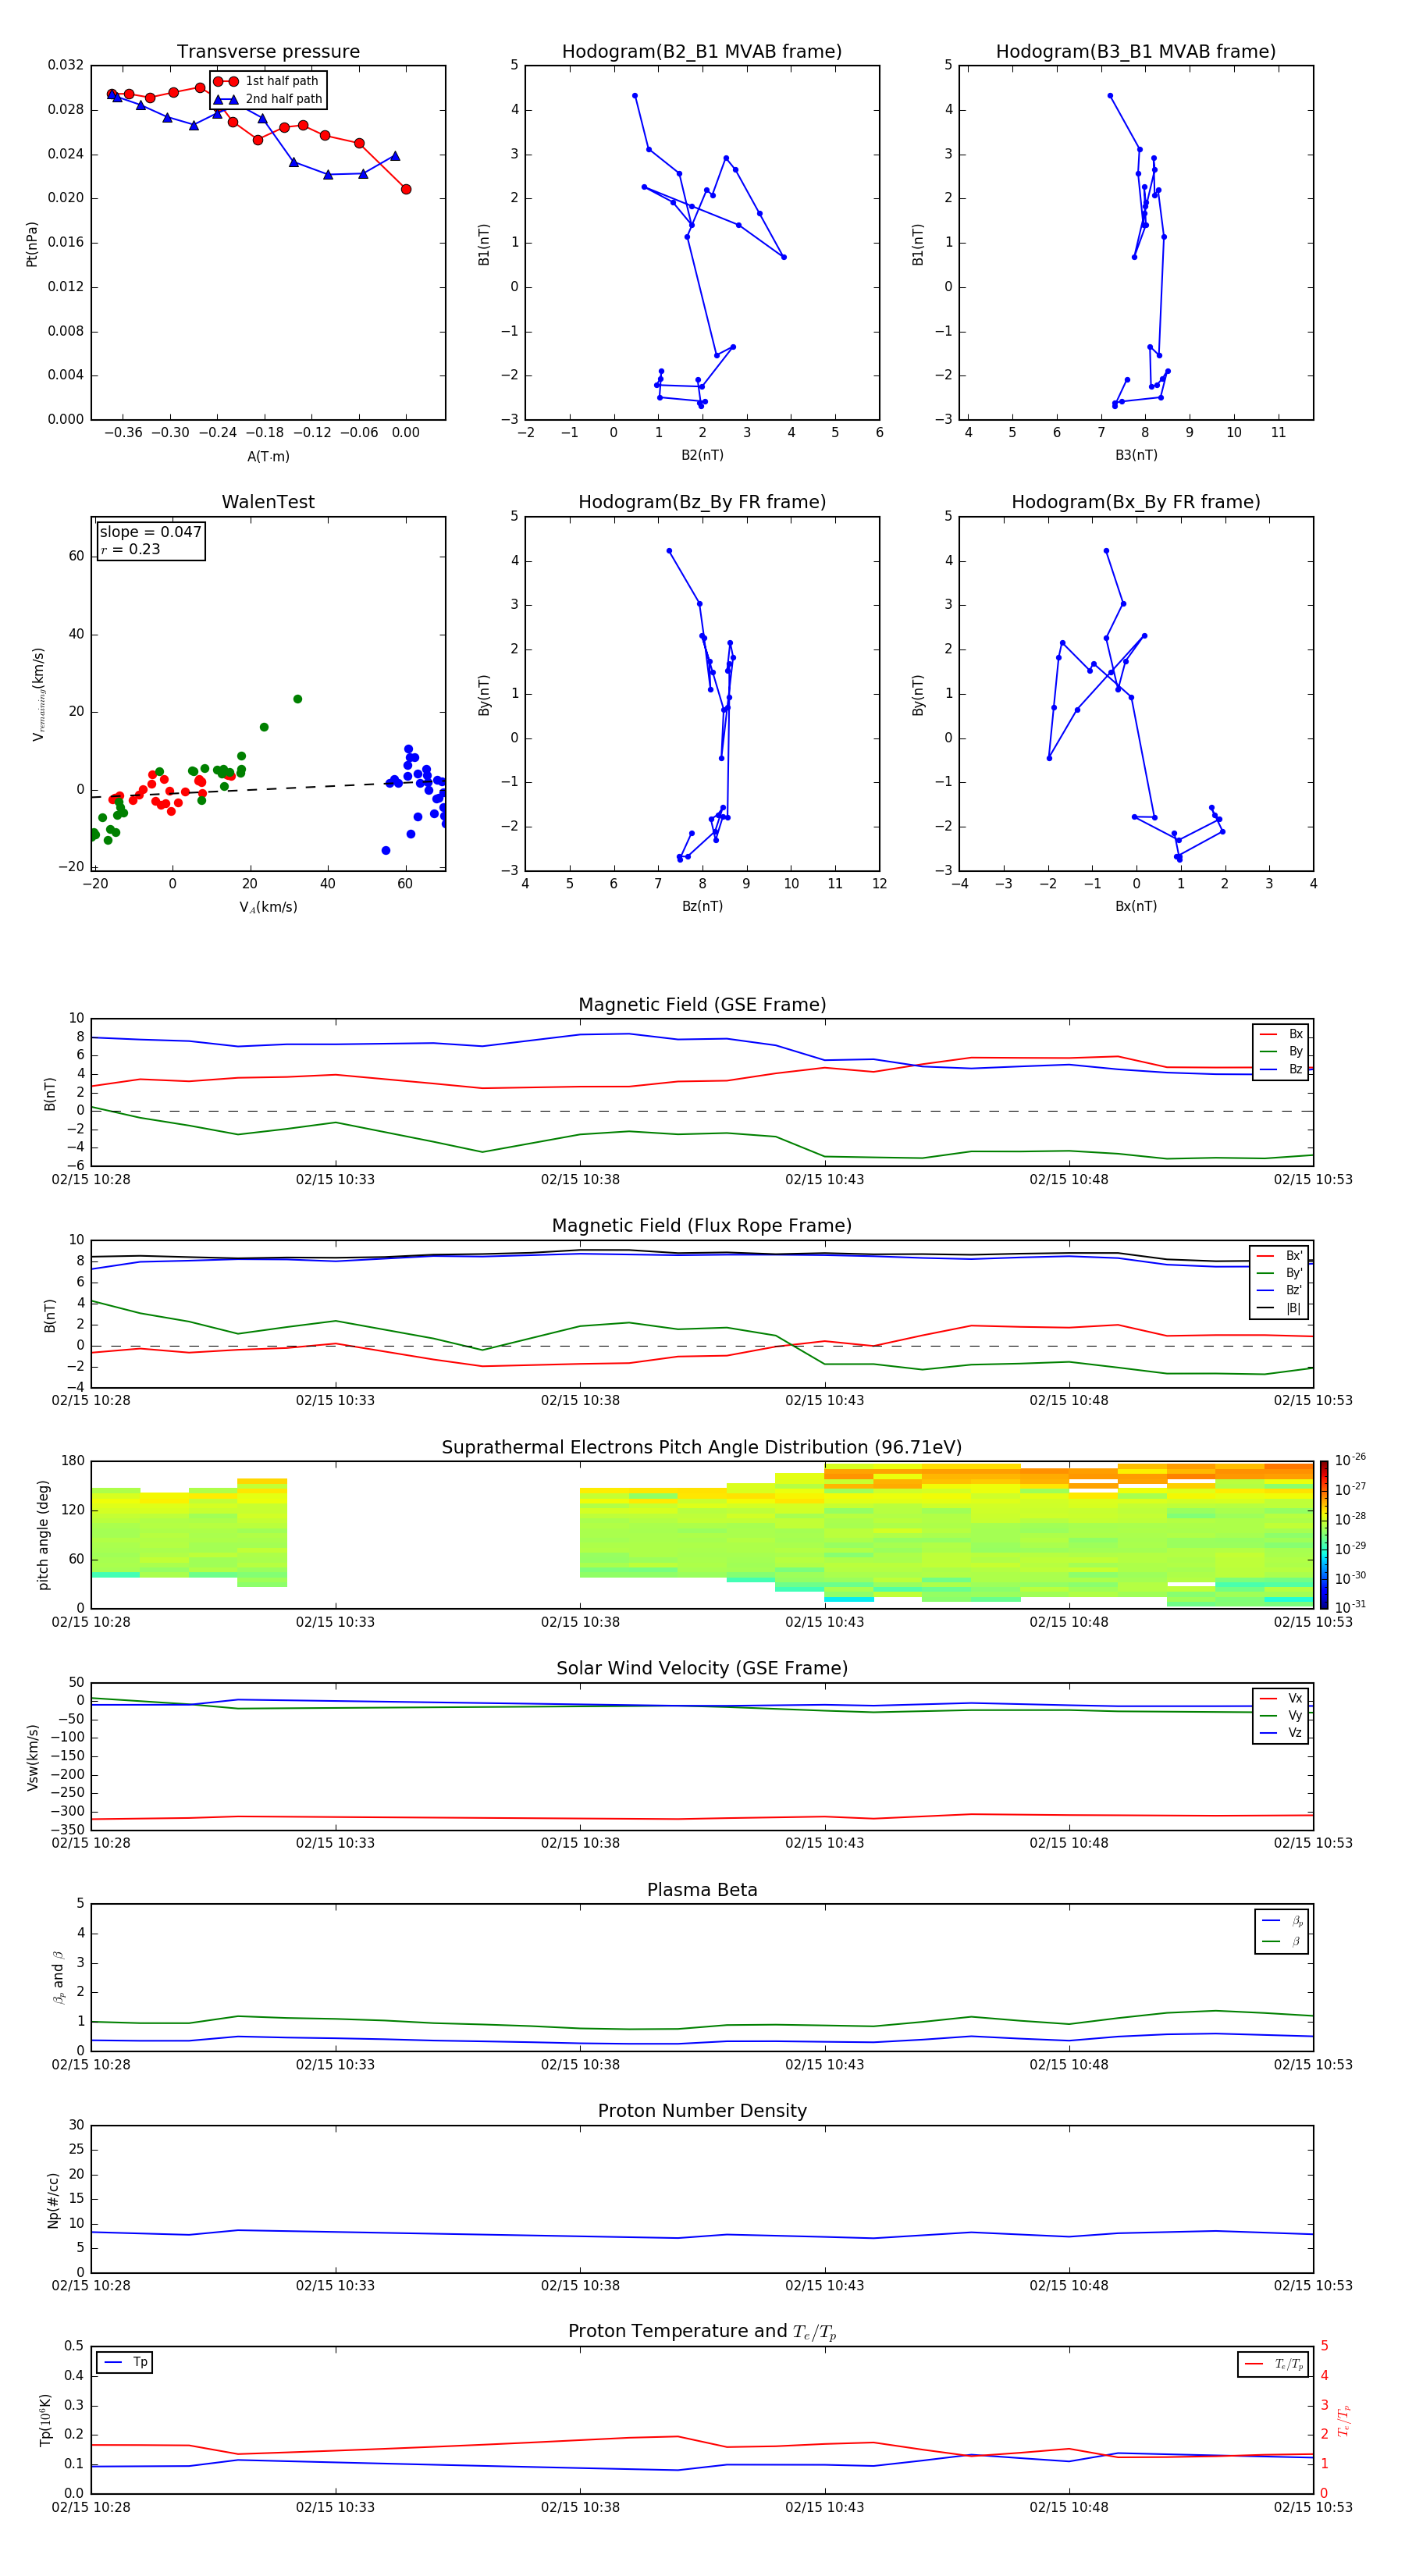Click the 'VA(km/s)' x-axis label
1405x2576 pixels.
click(x=268, y=908)
